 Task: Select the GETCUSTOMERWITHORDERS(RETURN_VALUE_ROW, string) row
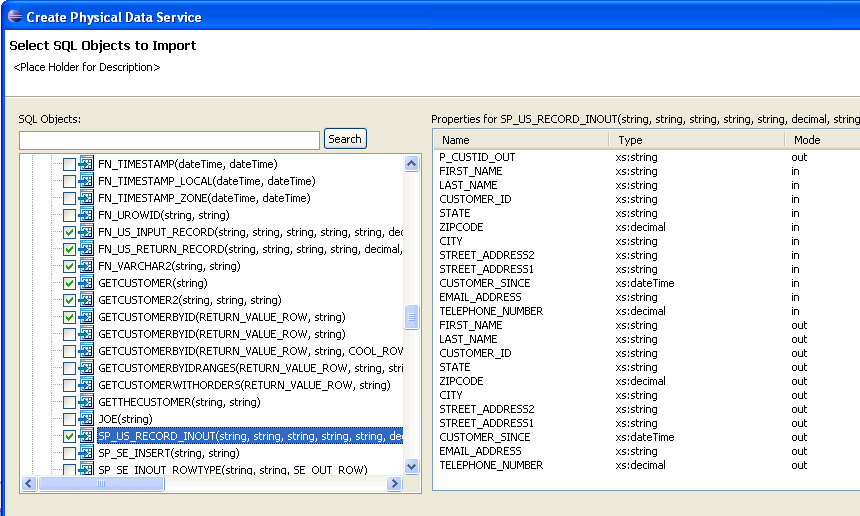tap(244, 385)
